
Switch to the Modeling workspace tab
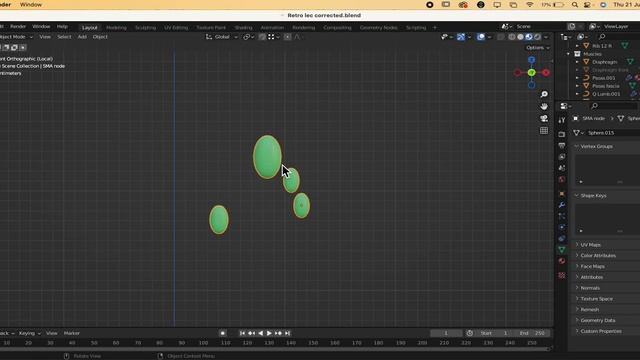[116, 28]
